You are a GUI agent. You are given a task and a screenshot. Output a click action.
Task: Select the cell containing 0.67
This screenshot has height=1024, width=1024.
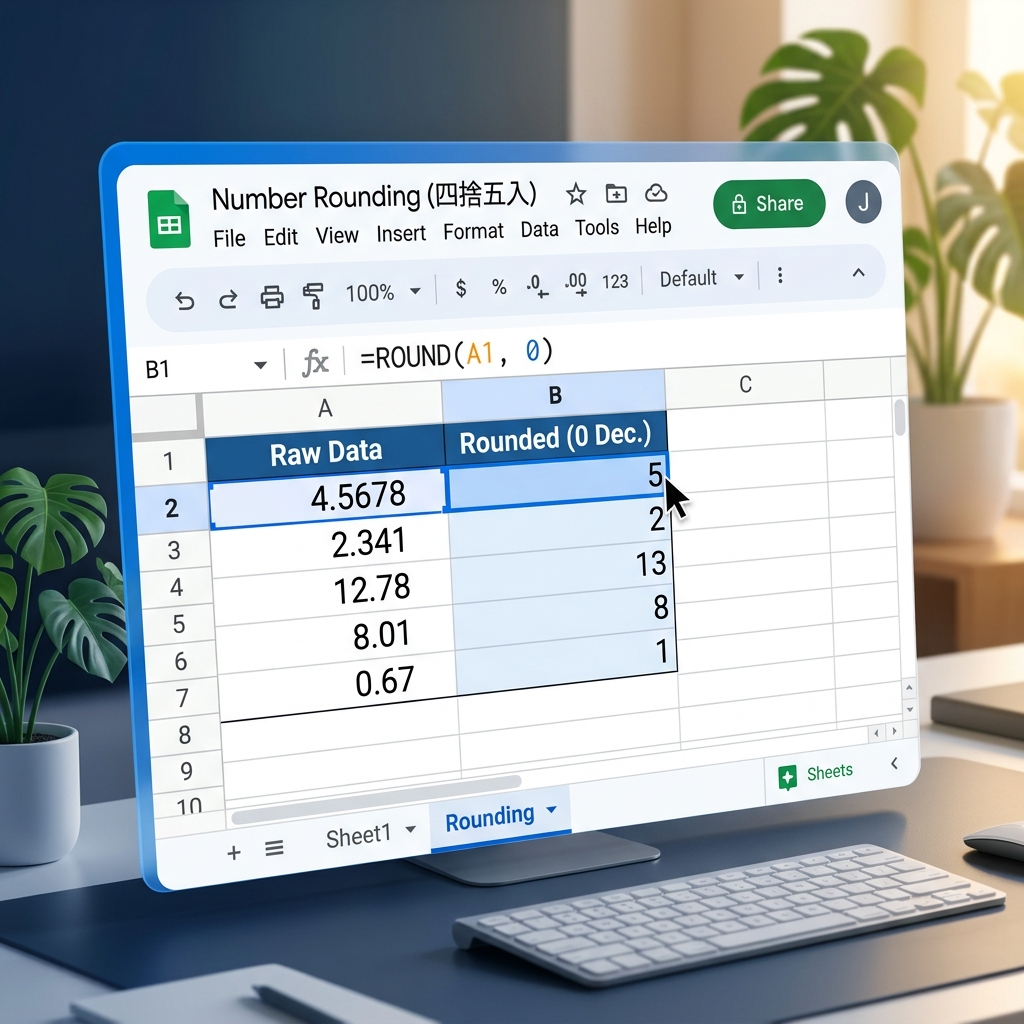click(339, 685)
